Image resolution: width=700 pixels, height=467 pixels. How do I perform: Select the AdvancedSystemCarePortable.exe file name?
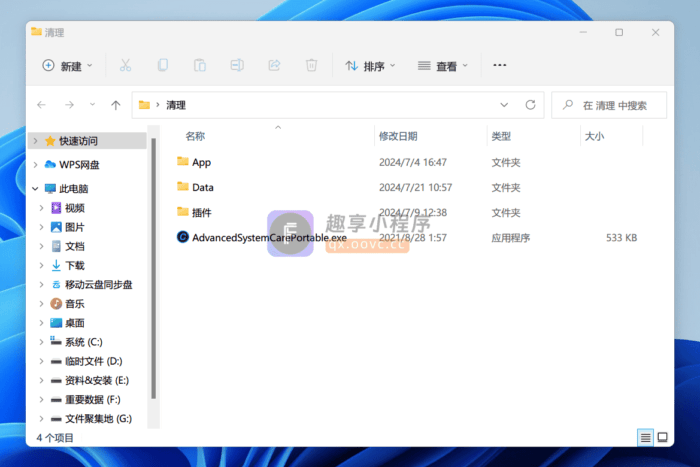point(269,238)
